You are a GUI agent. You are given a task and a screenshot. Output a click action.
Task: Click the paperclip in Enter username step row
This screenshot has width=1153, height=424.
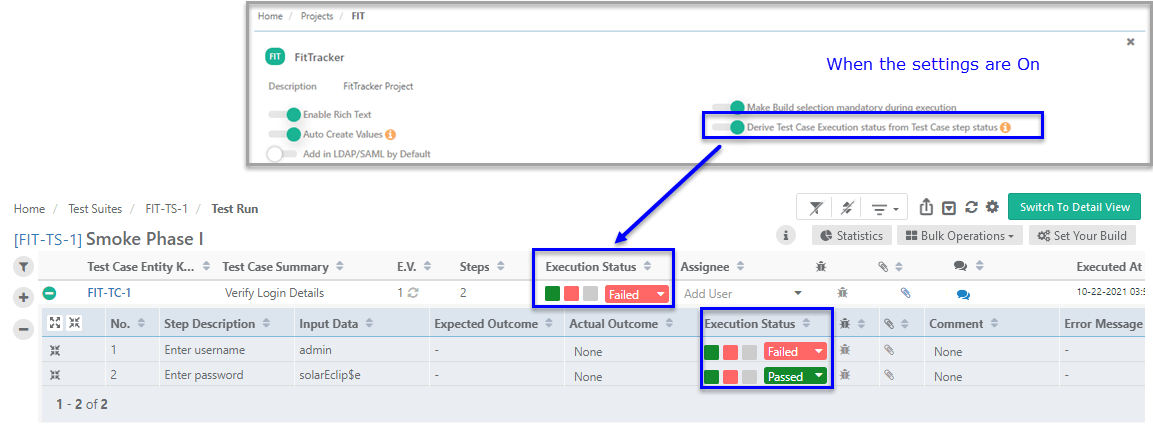click(888, 350)
